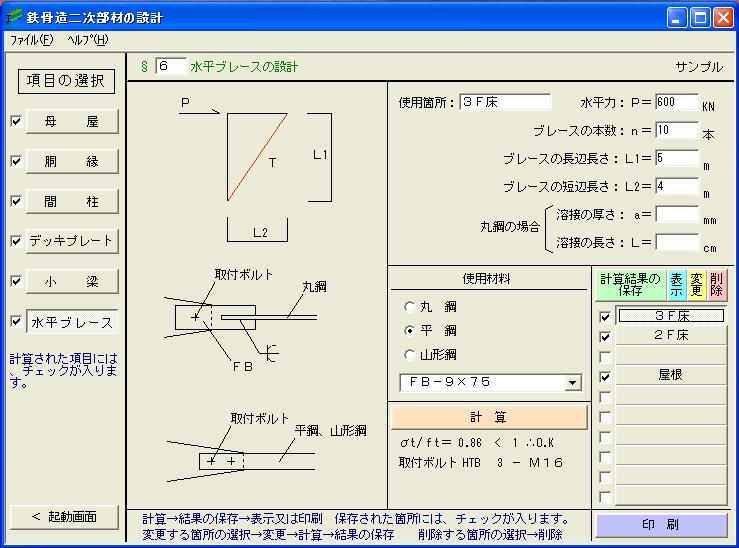
Task: Select the 丸鋼 radio button
Action: (x=409, y=307)
